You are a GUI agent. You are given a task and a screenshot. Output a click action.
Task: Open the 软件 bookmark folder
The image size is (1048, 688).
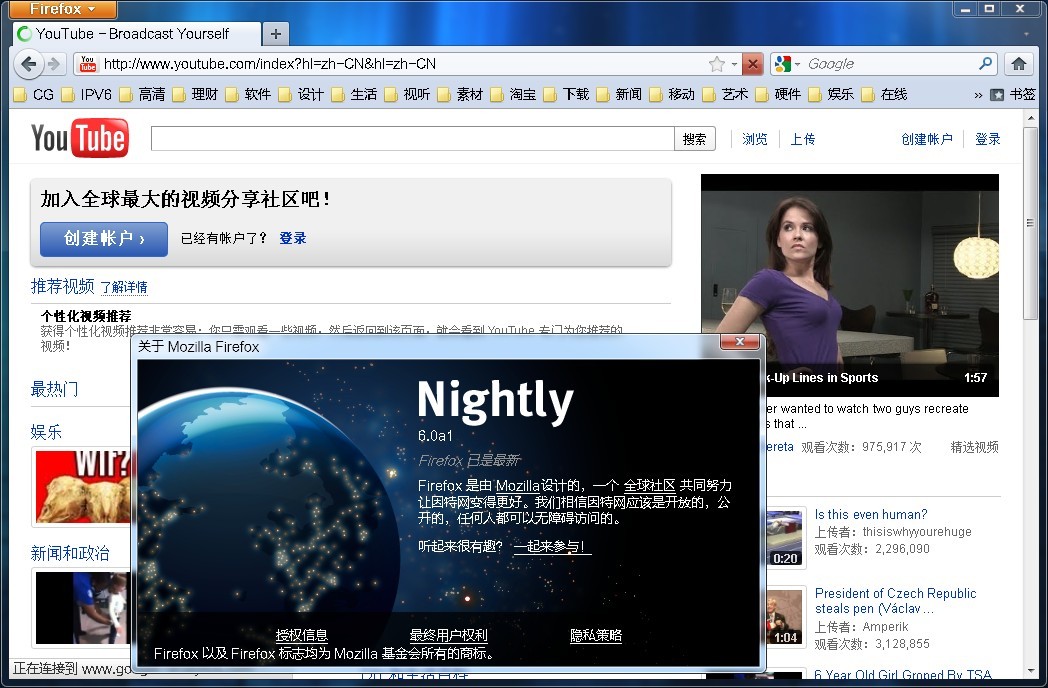[x=249, y=94]
